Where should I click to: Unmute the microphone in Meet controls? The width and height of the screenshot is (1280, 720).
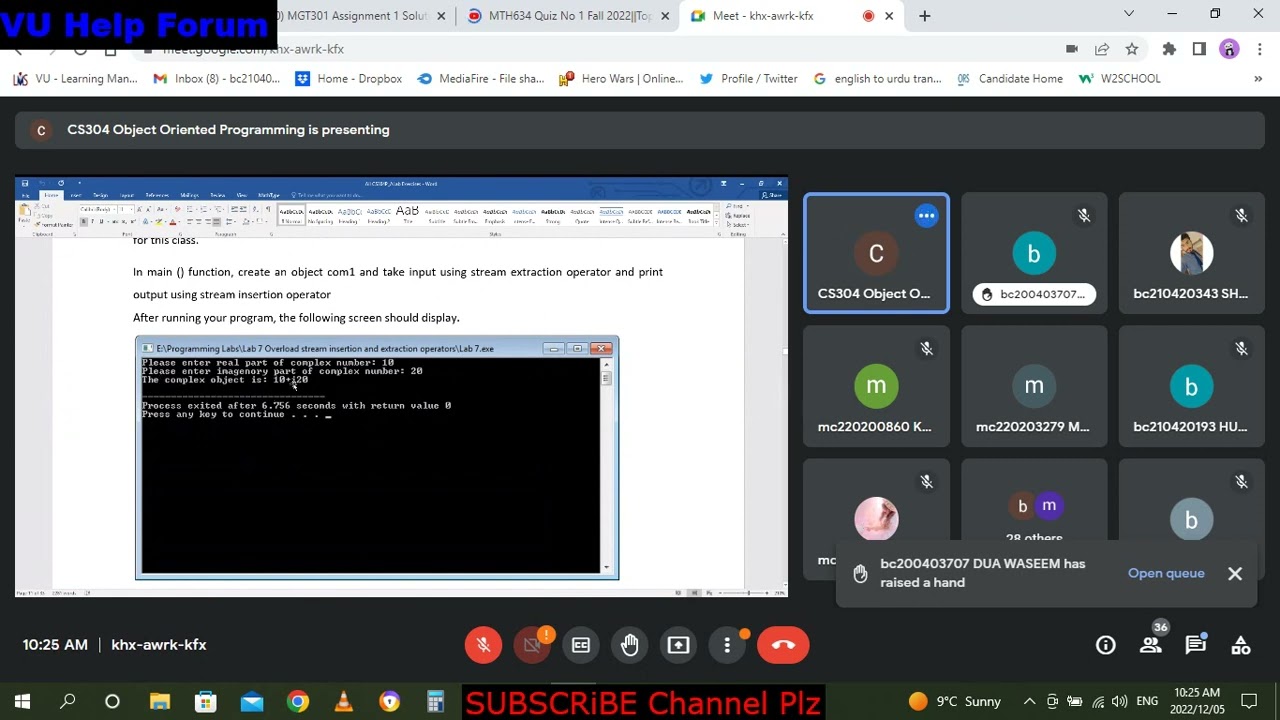pos(483,645)
